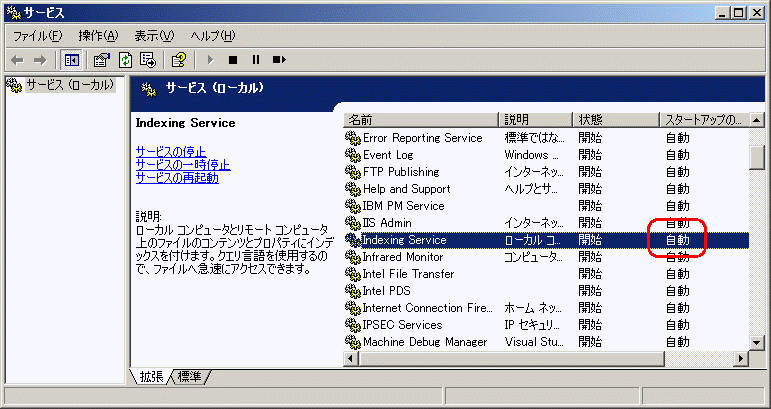Click the Show/Hide Console Tree toolbar icon

pos(73,60)
